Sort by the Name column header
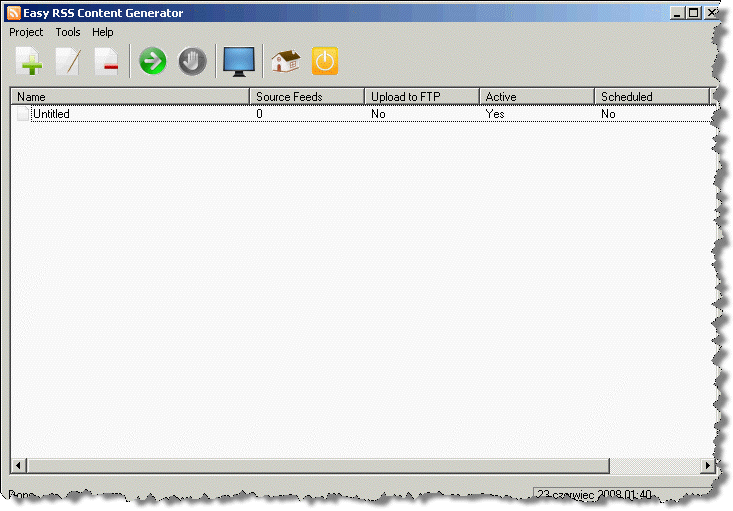Image resolution: width=733 pixels, height=511 pixels. click(x=130, y=96)
